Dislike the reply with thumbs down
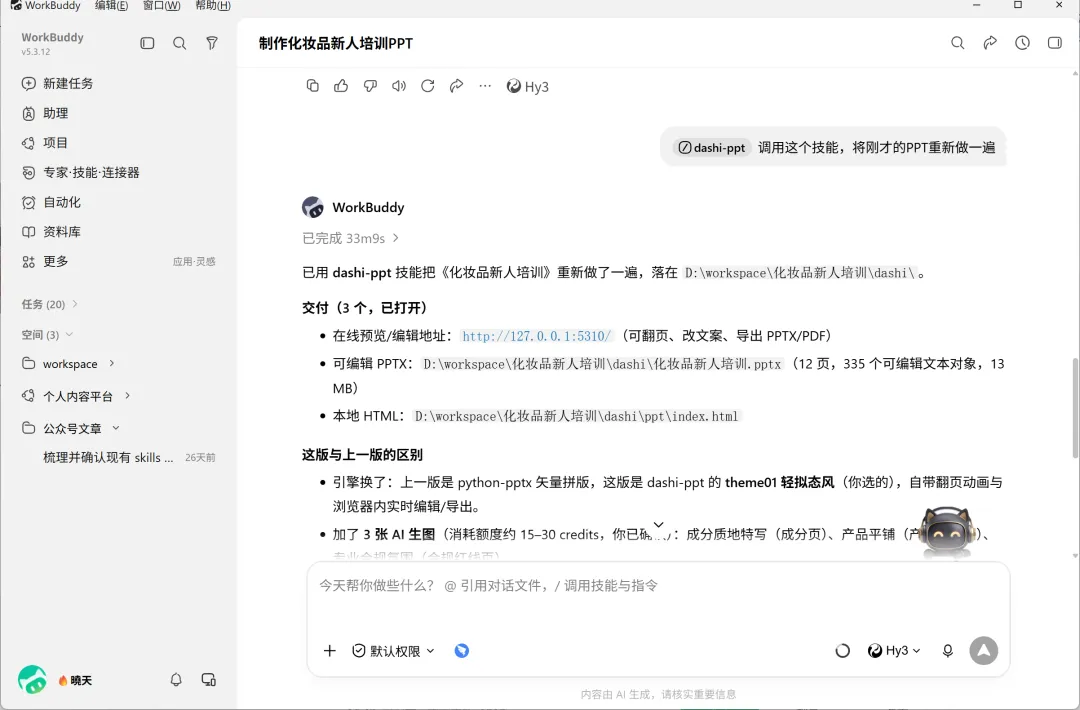Image resolution: width=1080 pixels, height=710 pixels. (370, 86)
